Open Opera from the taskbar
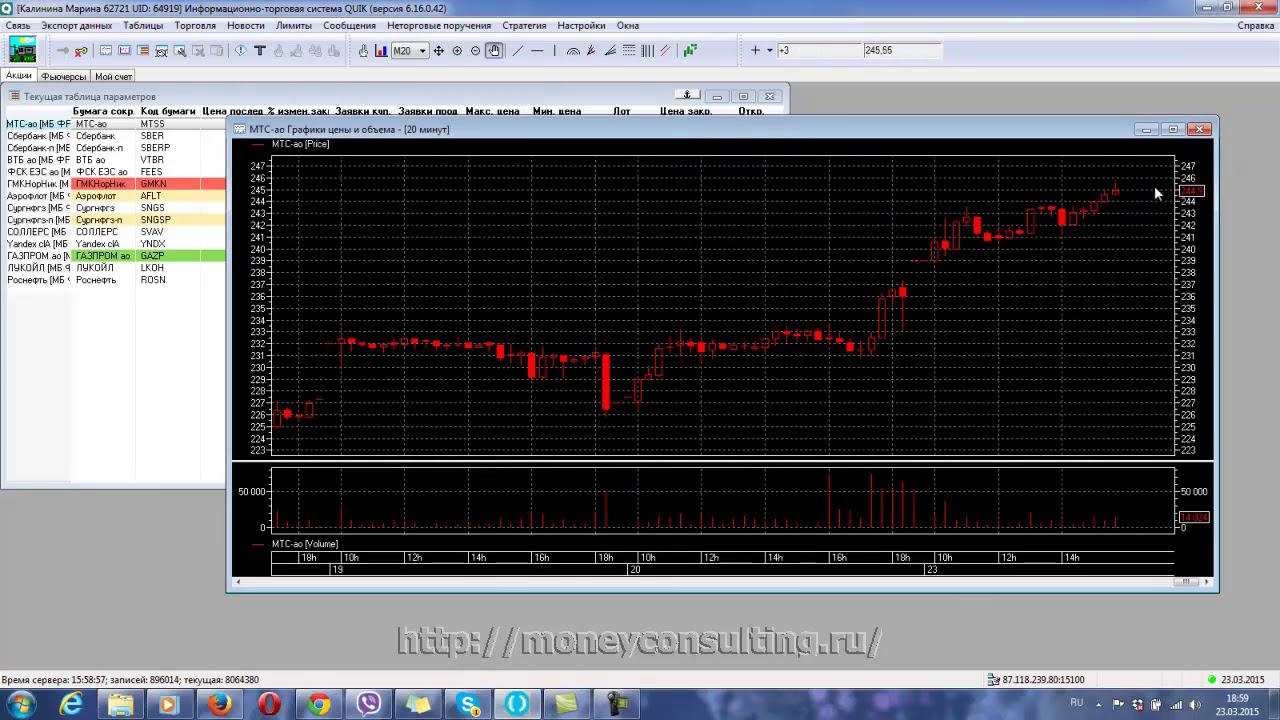The height and width of the screenshot is (720, 1280). [269, 705]
